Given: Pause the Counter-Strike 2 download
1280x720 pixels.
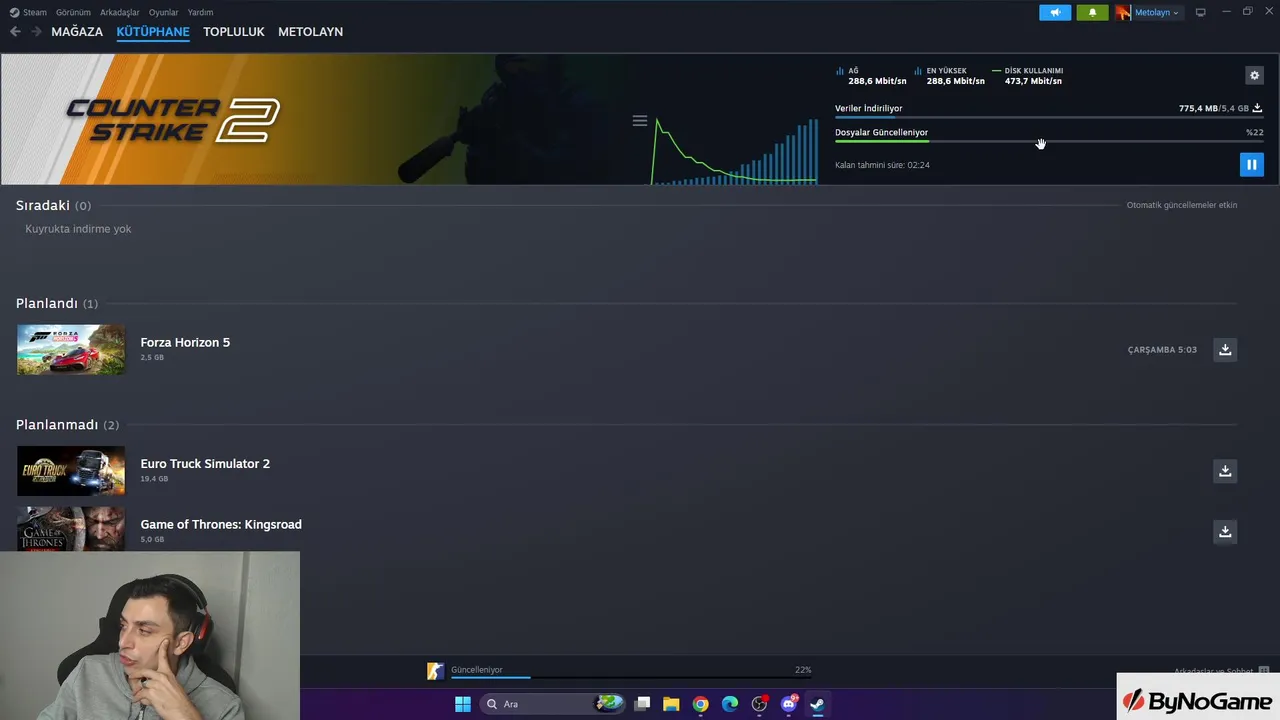Looking at the screenshot, I should [x=1251, y=164].
